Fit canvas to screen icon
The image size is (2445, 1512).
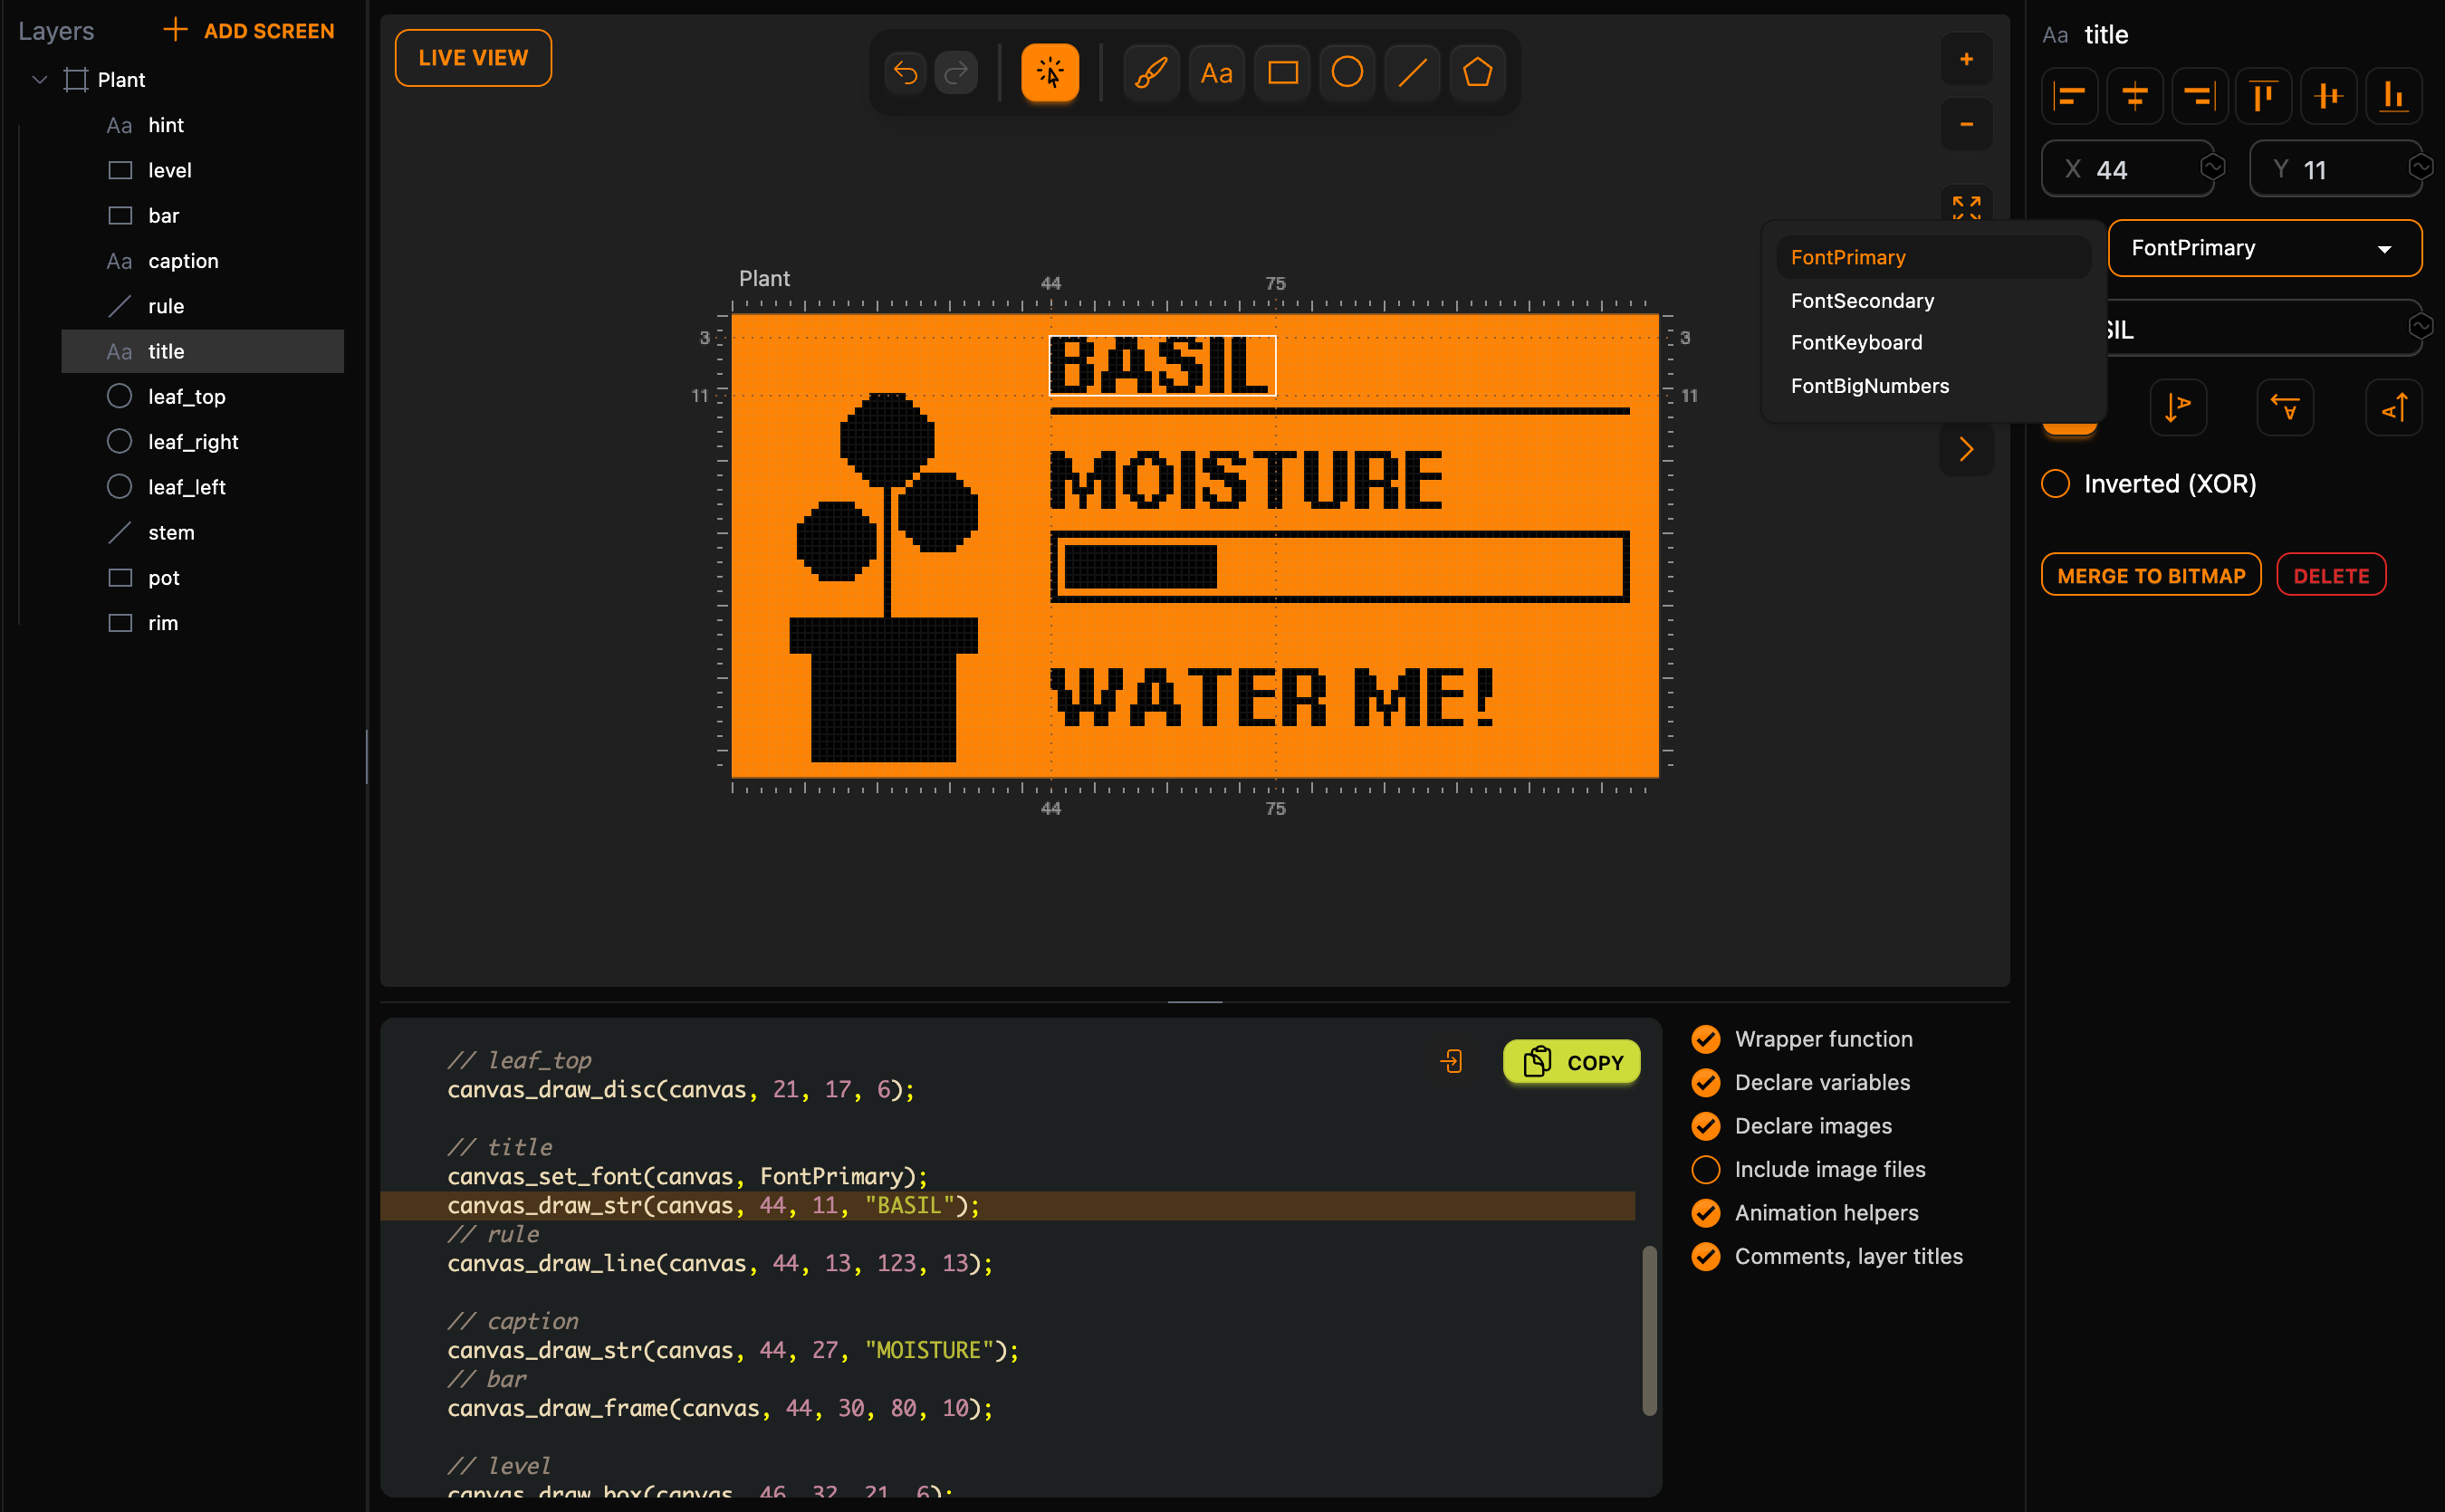1966,206
